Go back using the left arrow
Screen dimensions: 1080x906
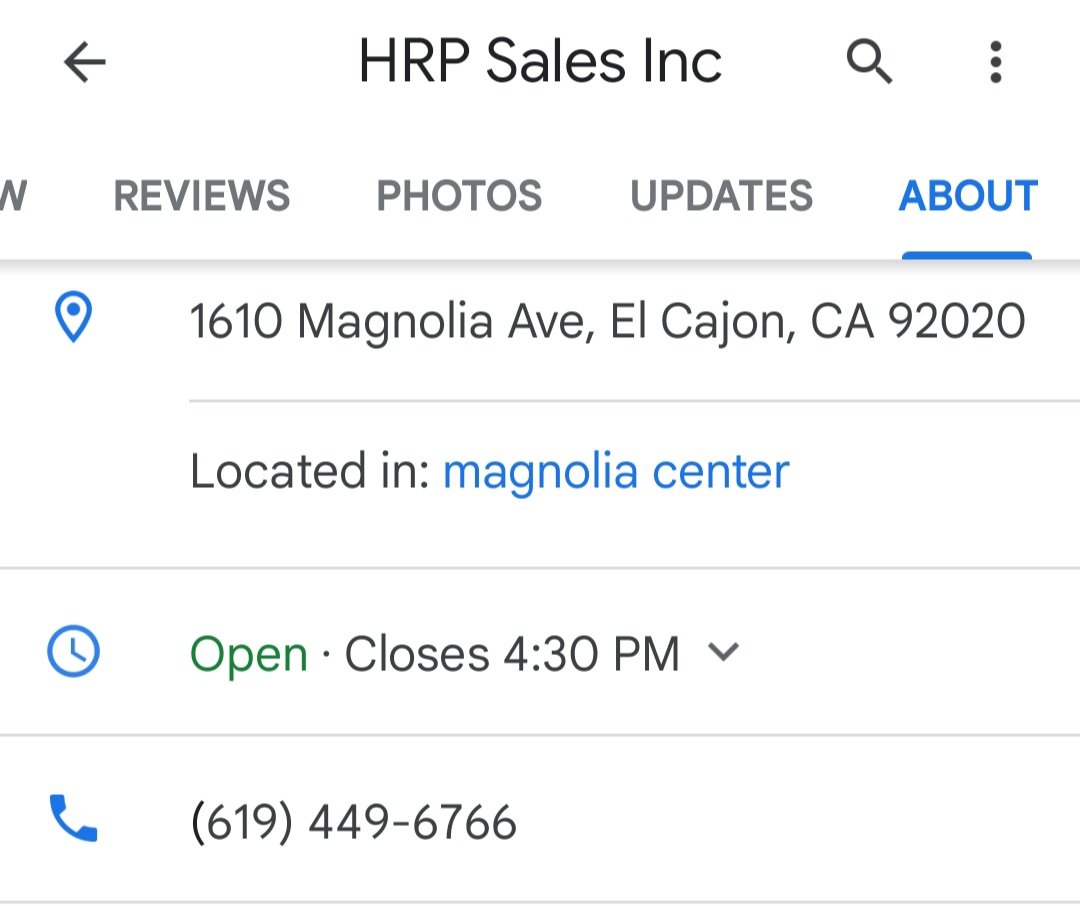coord(85,62)
